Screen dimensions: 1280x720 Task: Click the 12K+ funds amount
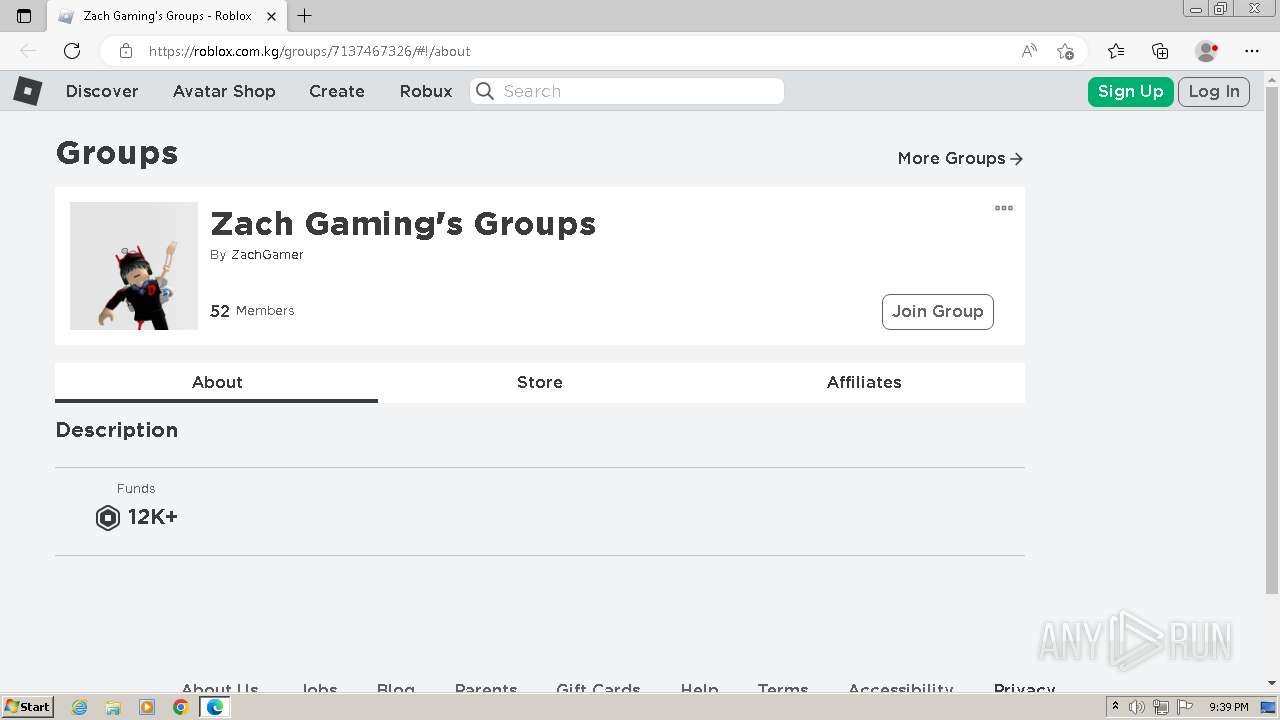153,517
